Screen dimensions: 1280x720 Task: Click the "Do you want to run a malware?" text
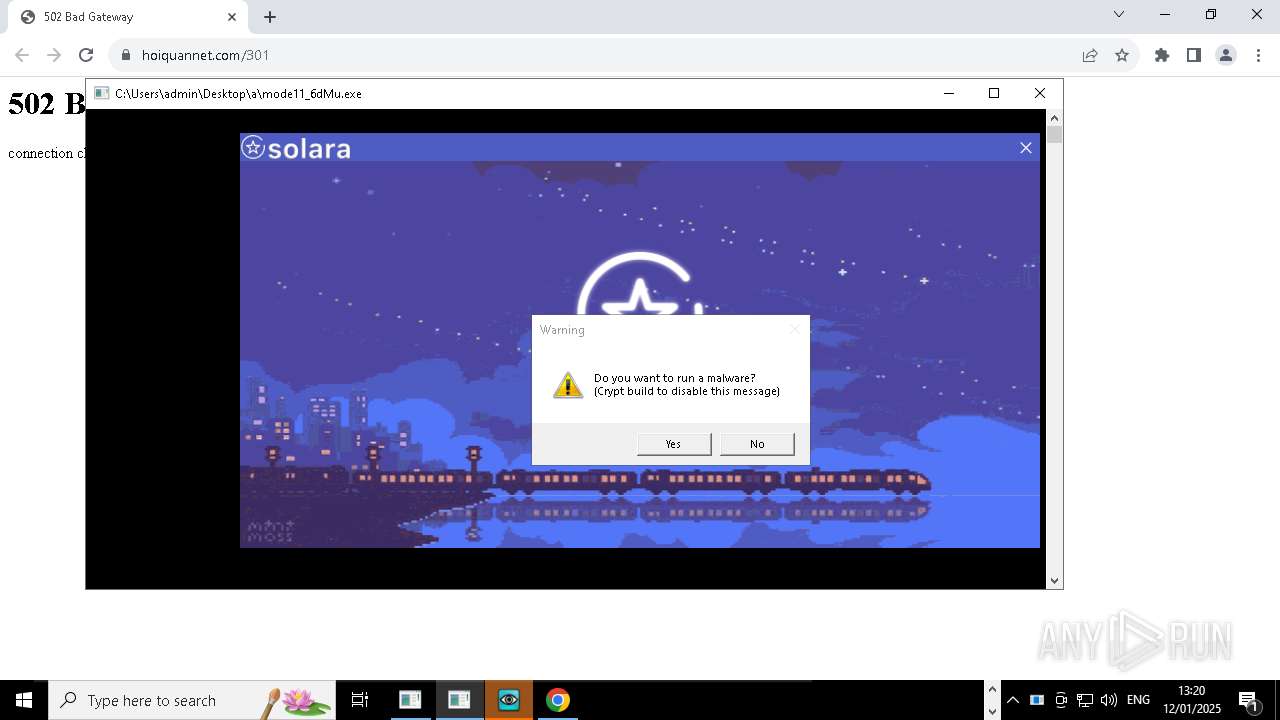[x=675, y=378]
